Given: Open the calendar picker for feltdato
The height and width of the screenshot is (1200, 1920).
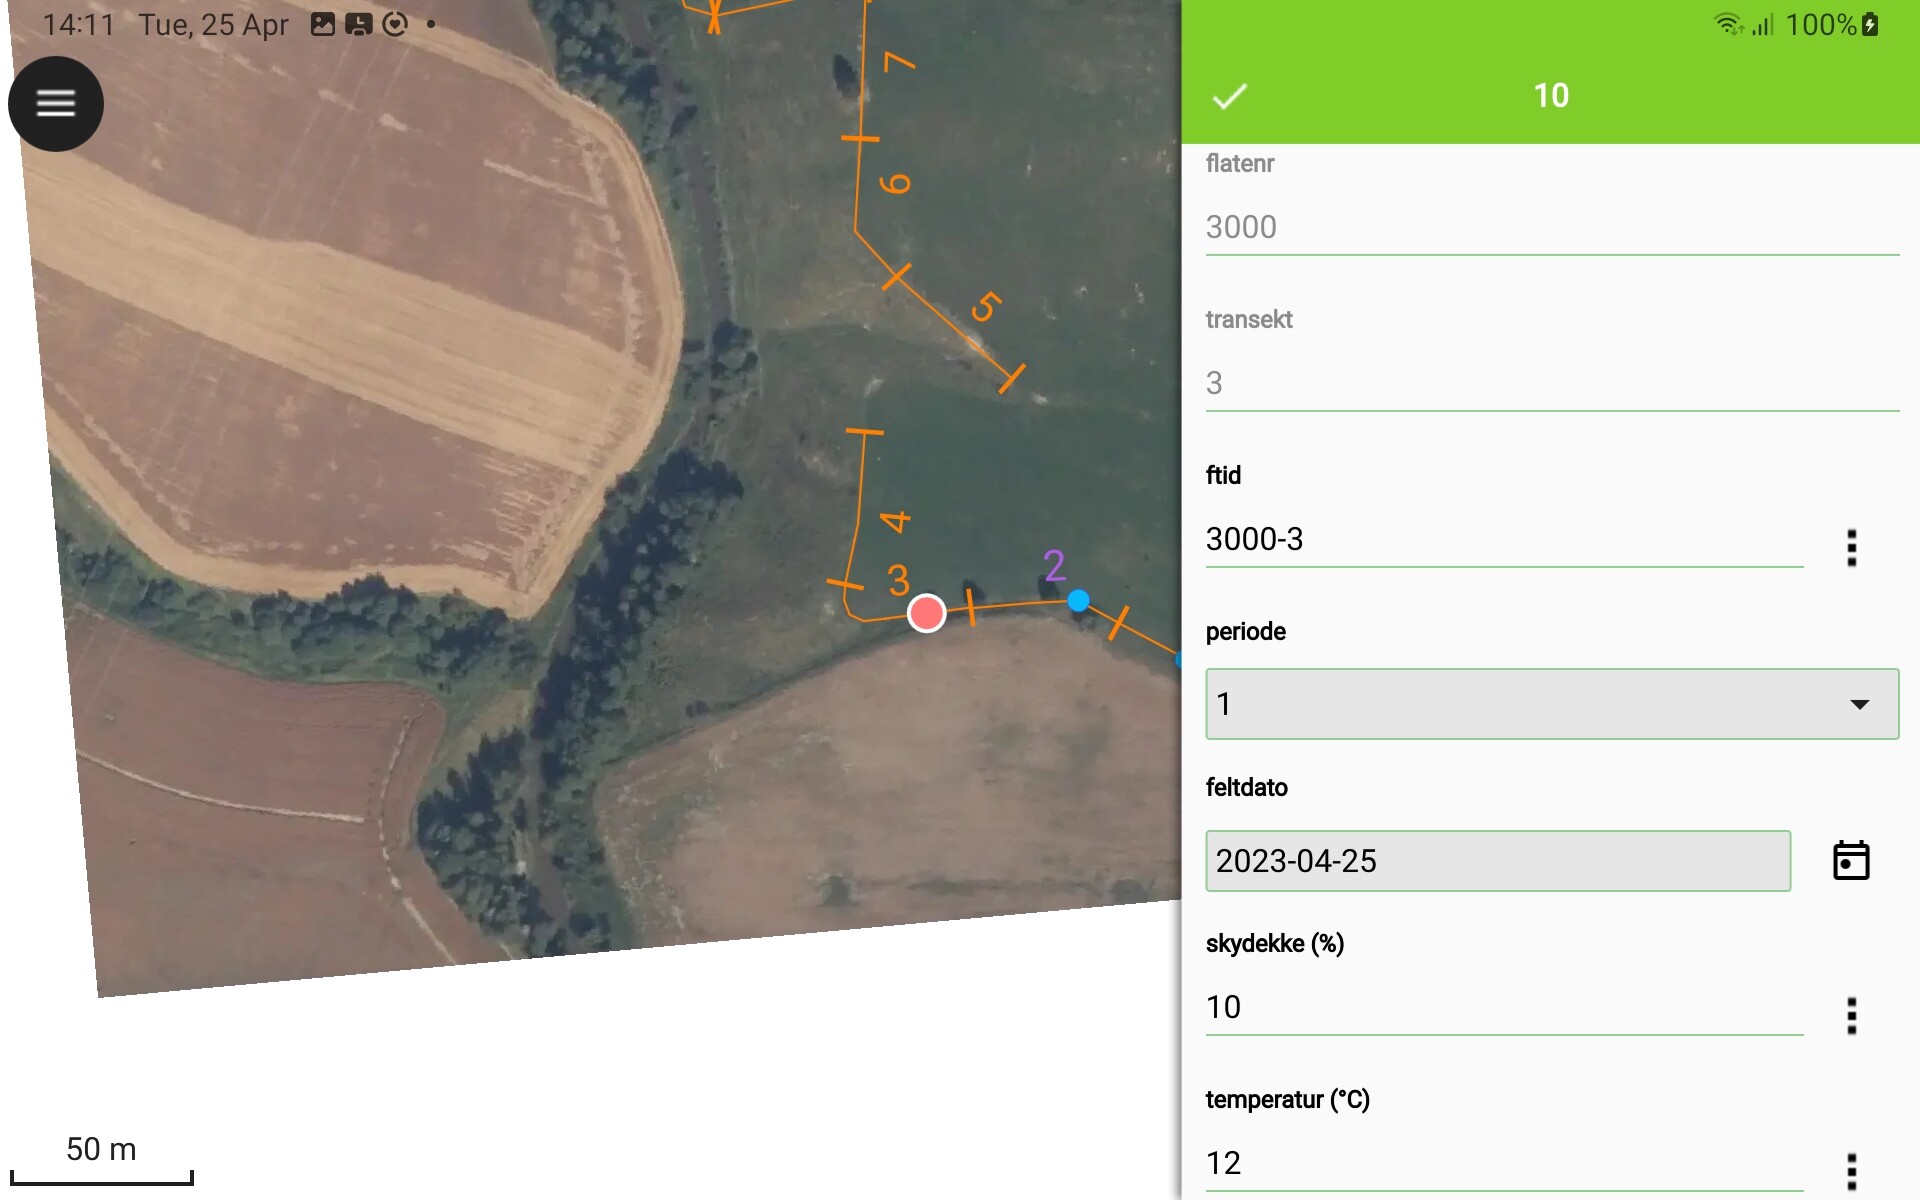Looking at the screenshot, I should (x=1851, y=860).
